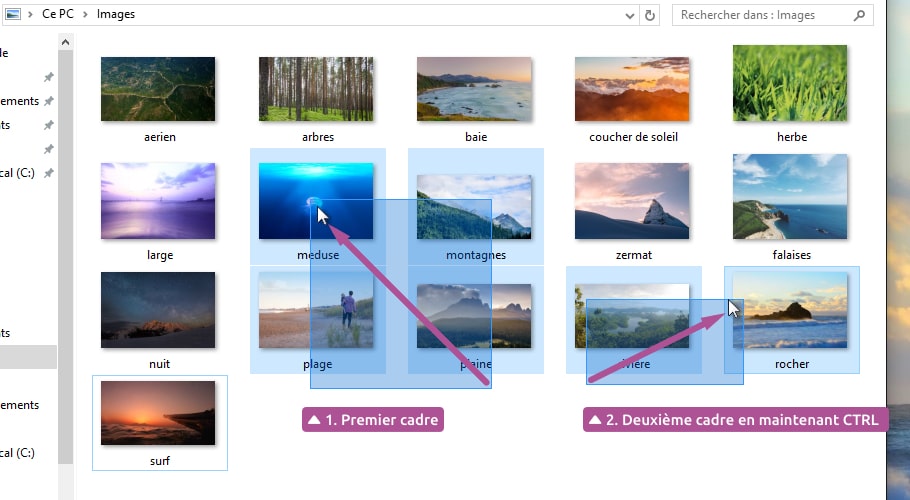
Task: Click the computer icon in address bar
Action: (13, 15)
